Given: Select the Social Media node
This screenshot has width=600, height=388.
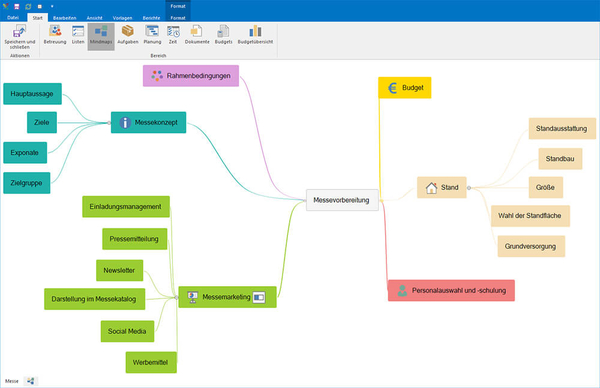Looking at the screenshot, I should [x=127, y=331].
